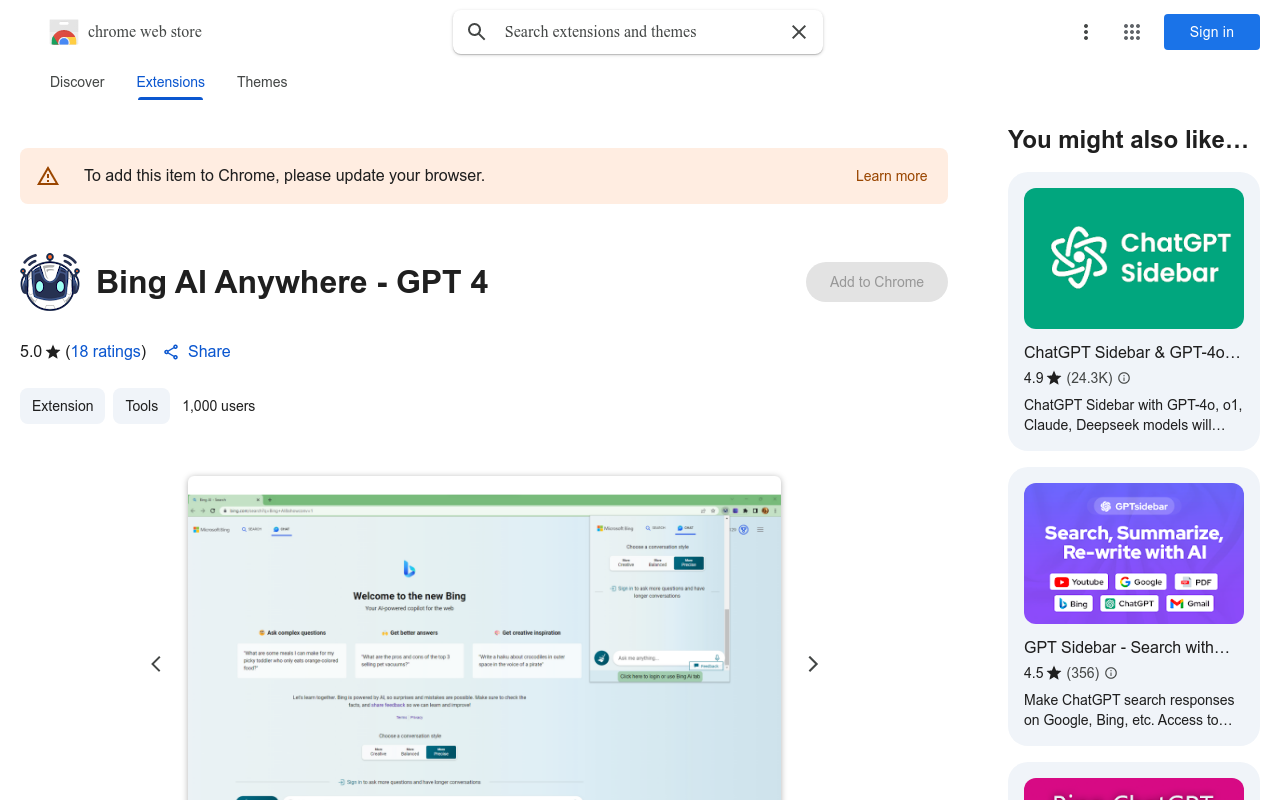Click the Sign in button
The width and height of the screenshot is (1280, 800).
click(1212, 32)
